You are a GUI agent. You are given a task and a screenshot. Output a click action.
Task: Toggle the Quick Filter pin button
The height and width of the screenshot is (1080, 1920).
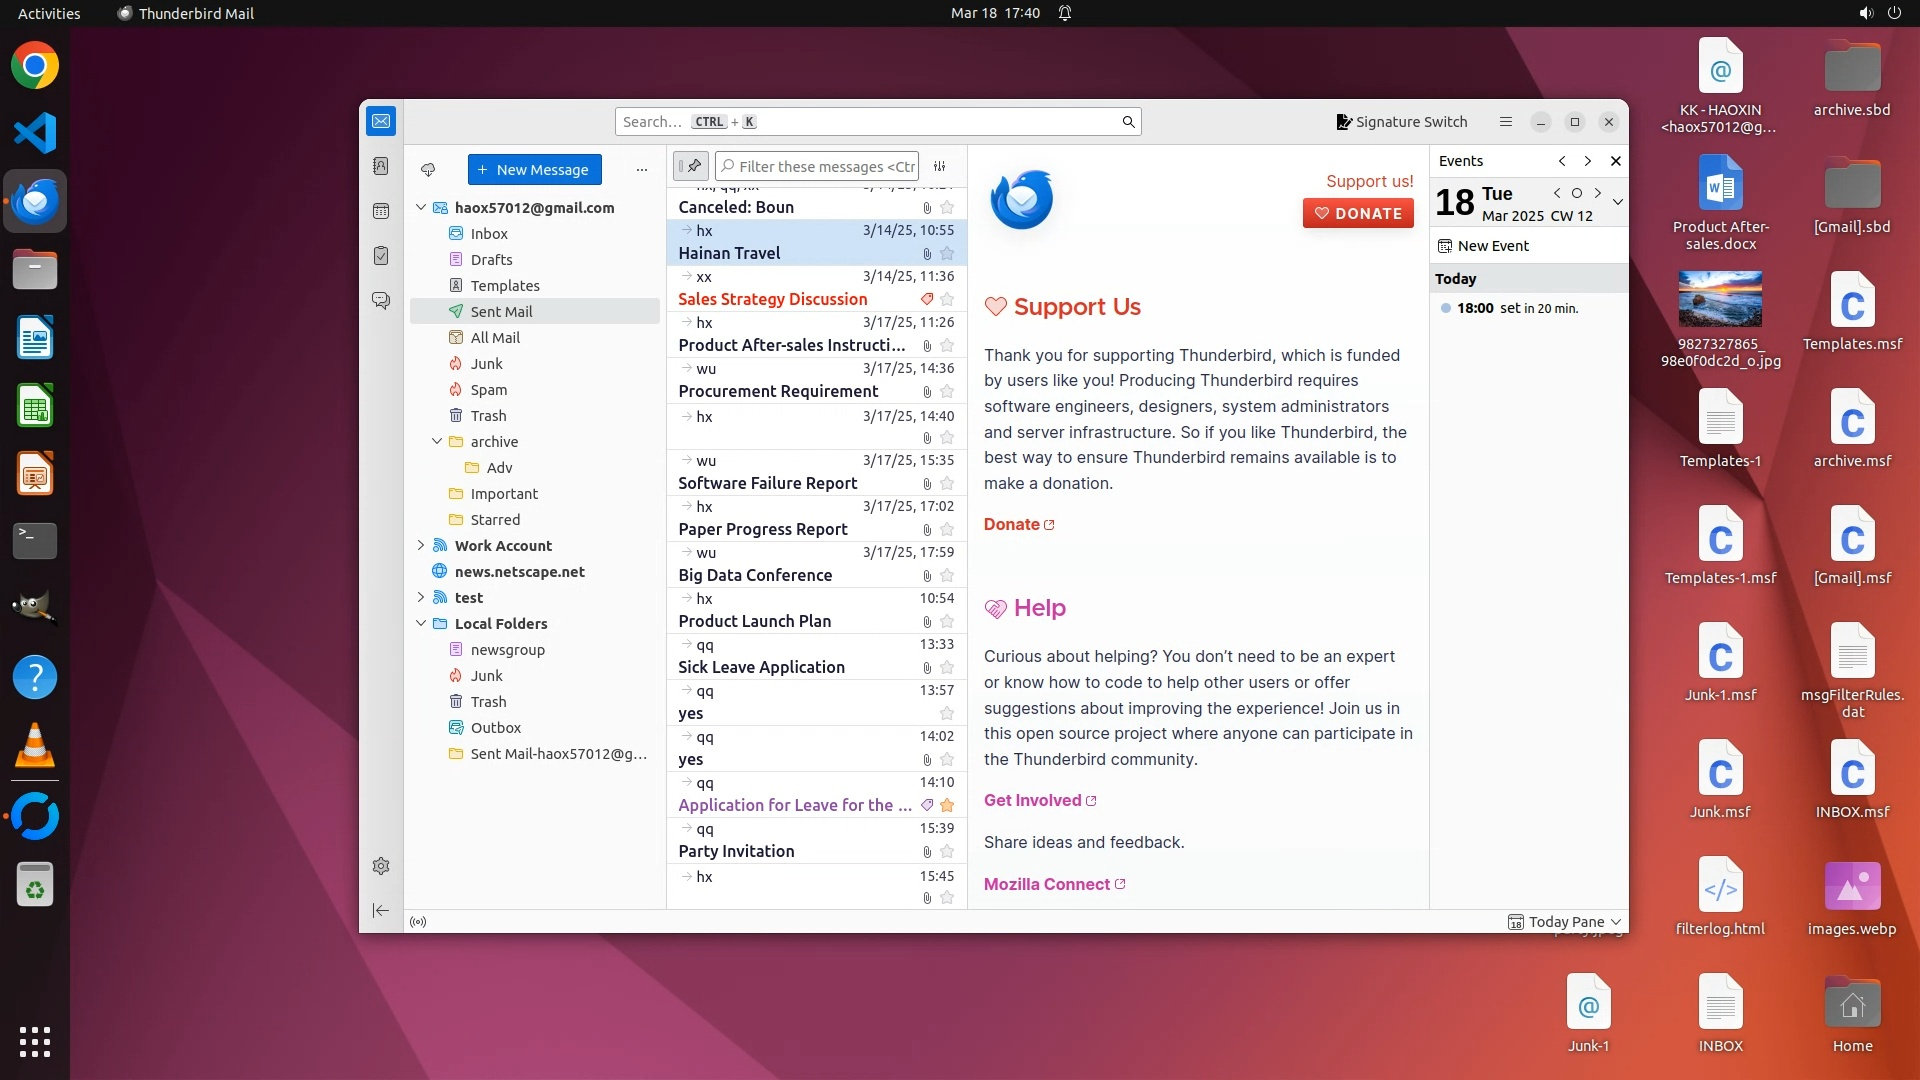pyautogui.click(x=691, y=166)
